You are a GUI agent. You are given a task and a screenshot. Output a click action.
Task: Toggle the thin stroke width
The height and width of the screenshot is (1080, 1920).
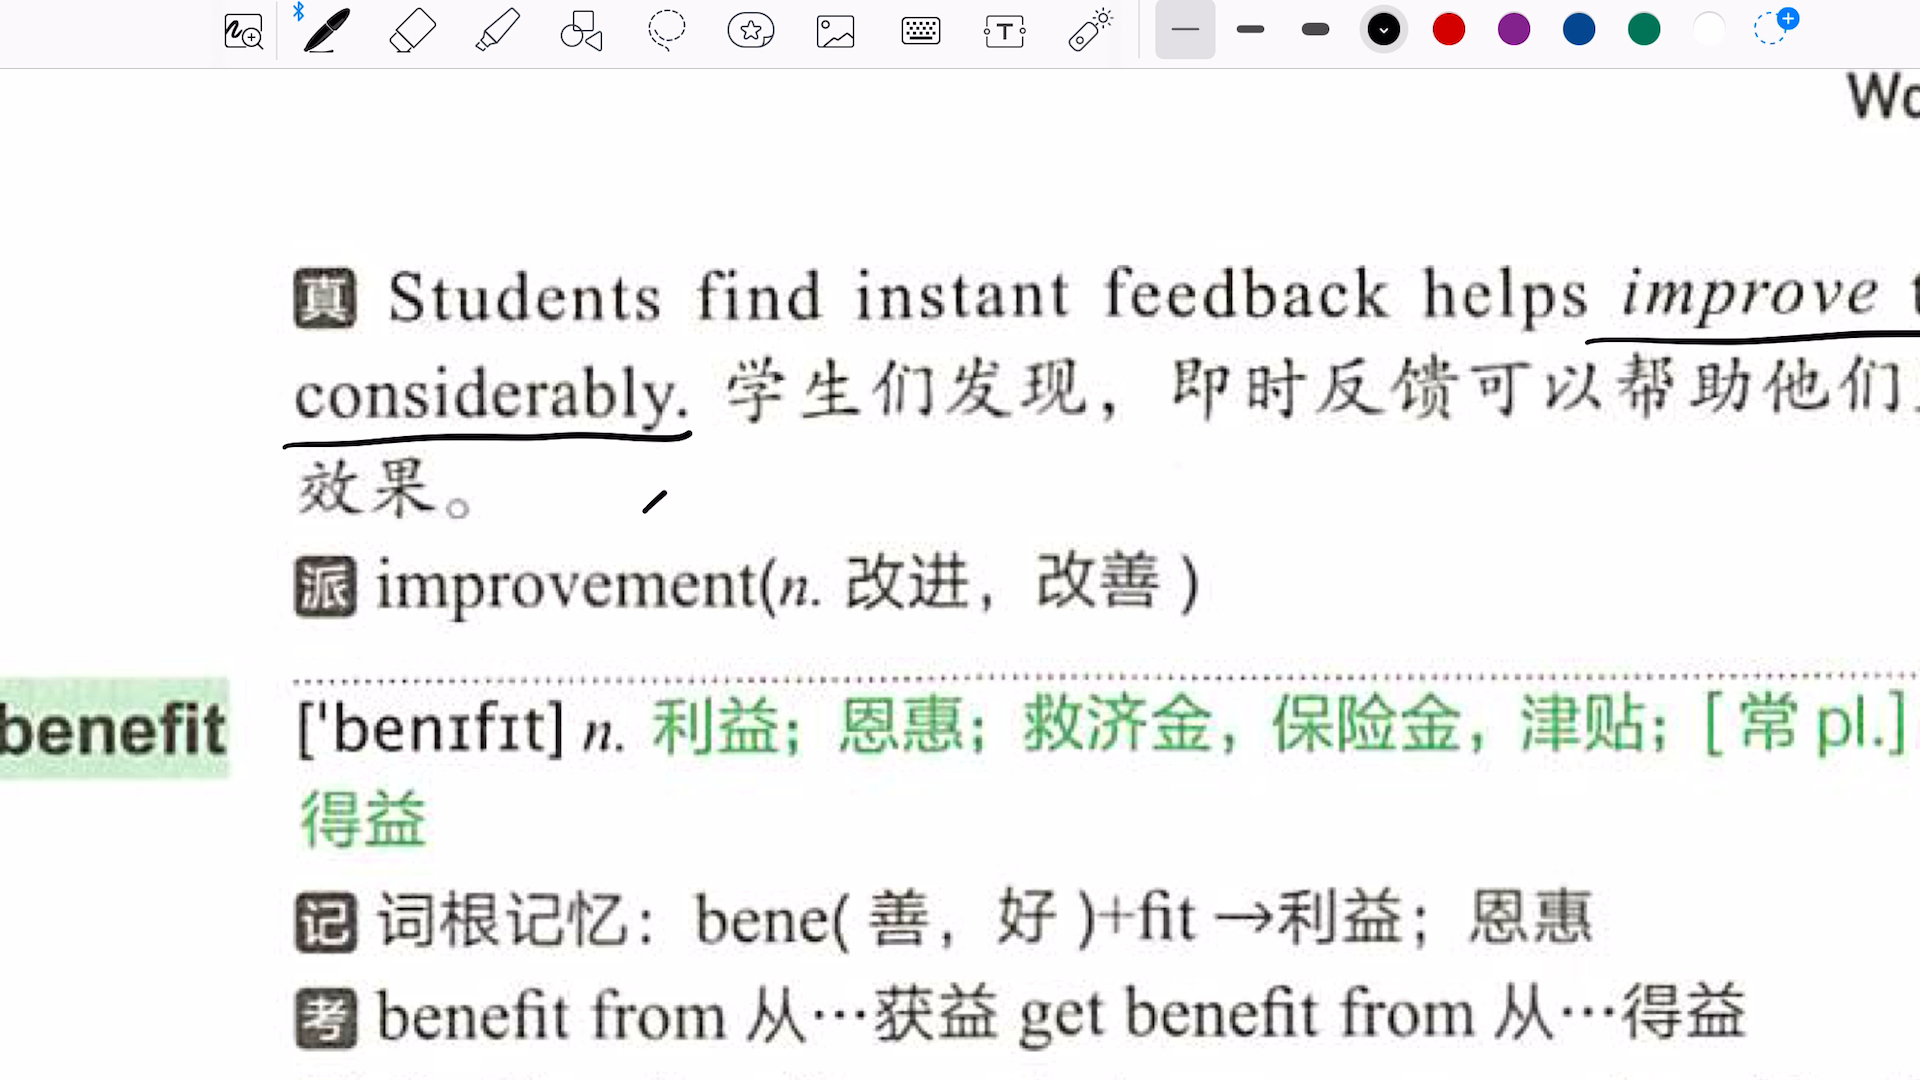pos(1184,29)
